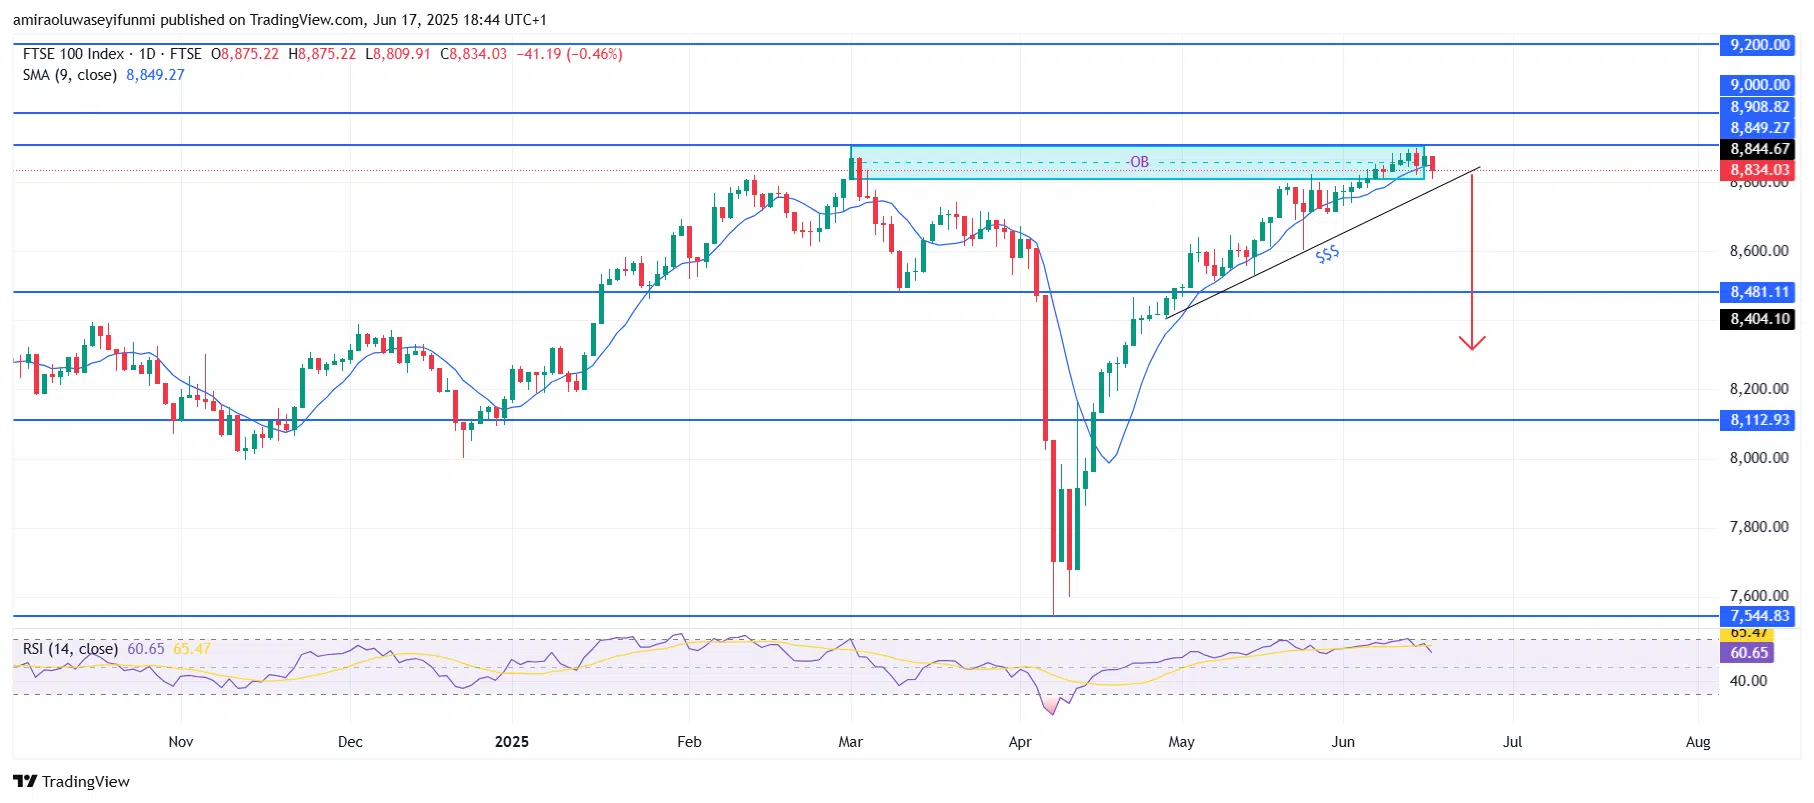The width and height of the screenshot is (1814, 803).
Task: Click the 8,908.82 blue level label
Action: point(1759,107)
